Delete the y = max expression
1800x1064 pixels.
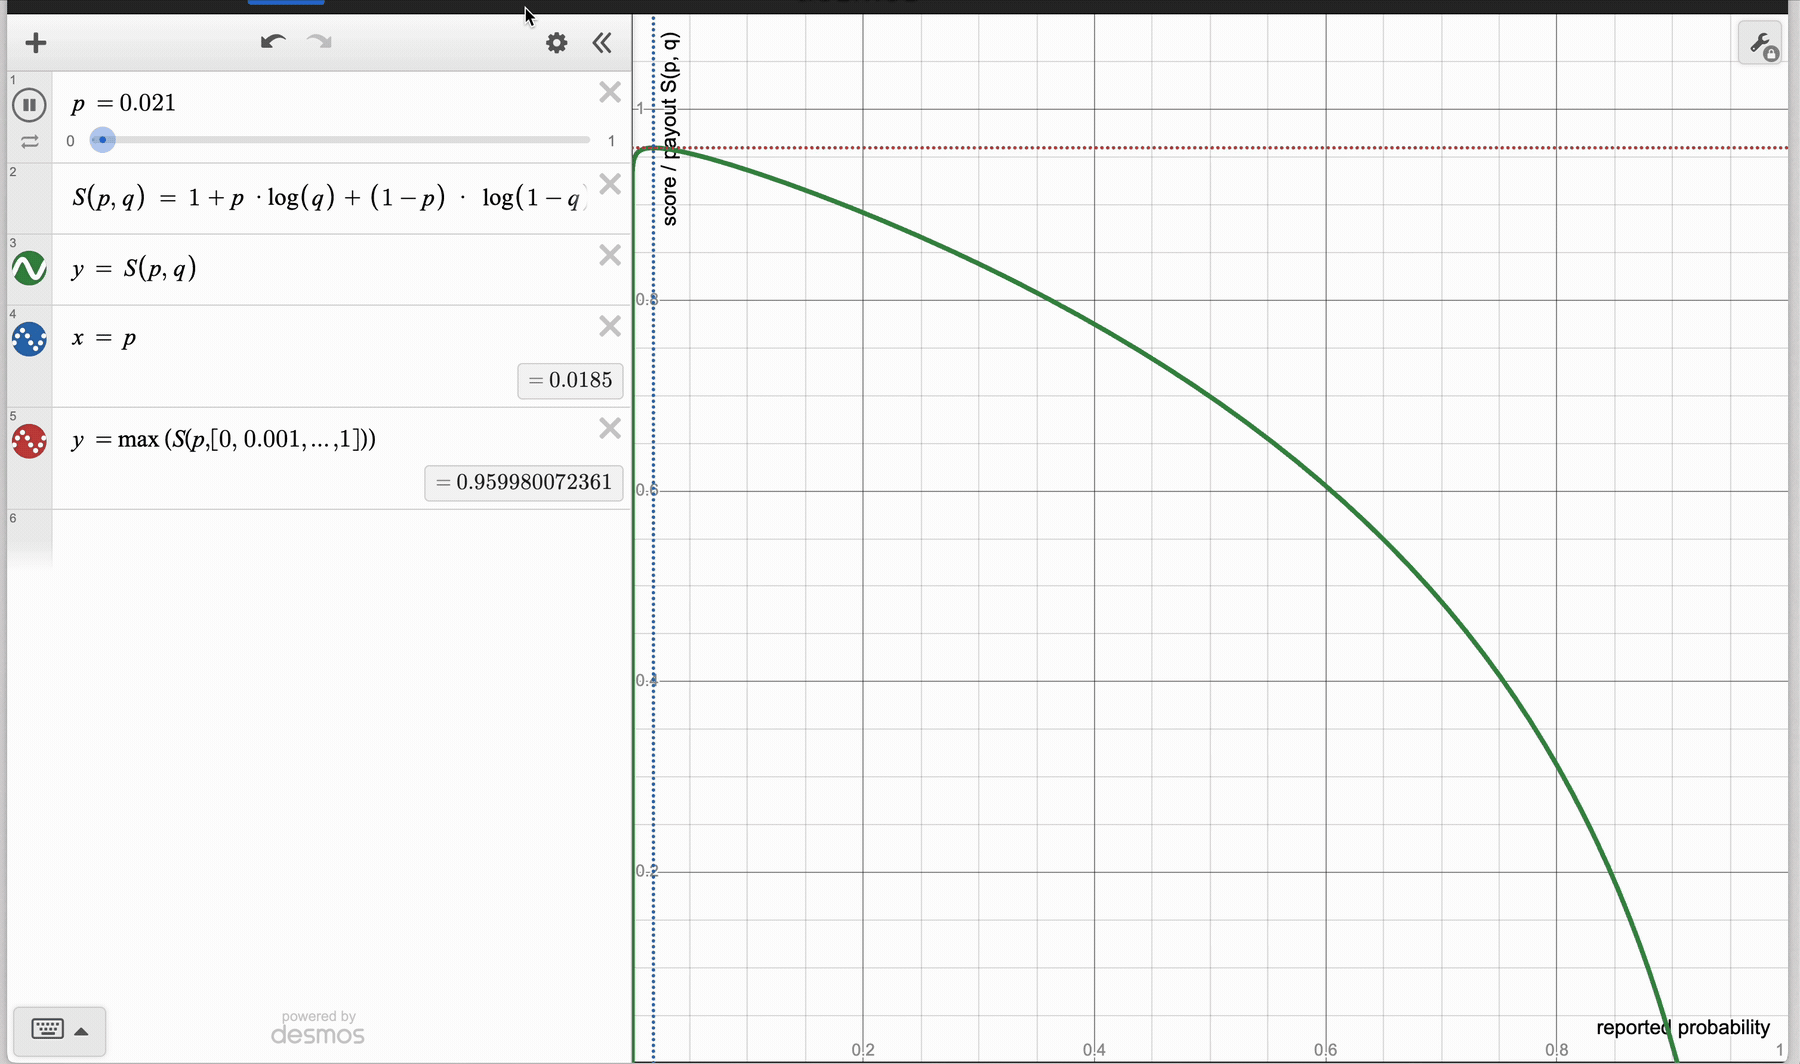coord(610,428)
